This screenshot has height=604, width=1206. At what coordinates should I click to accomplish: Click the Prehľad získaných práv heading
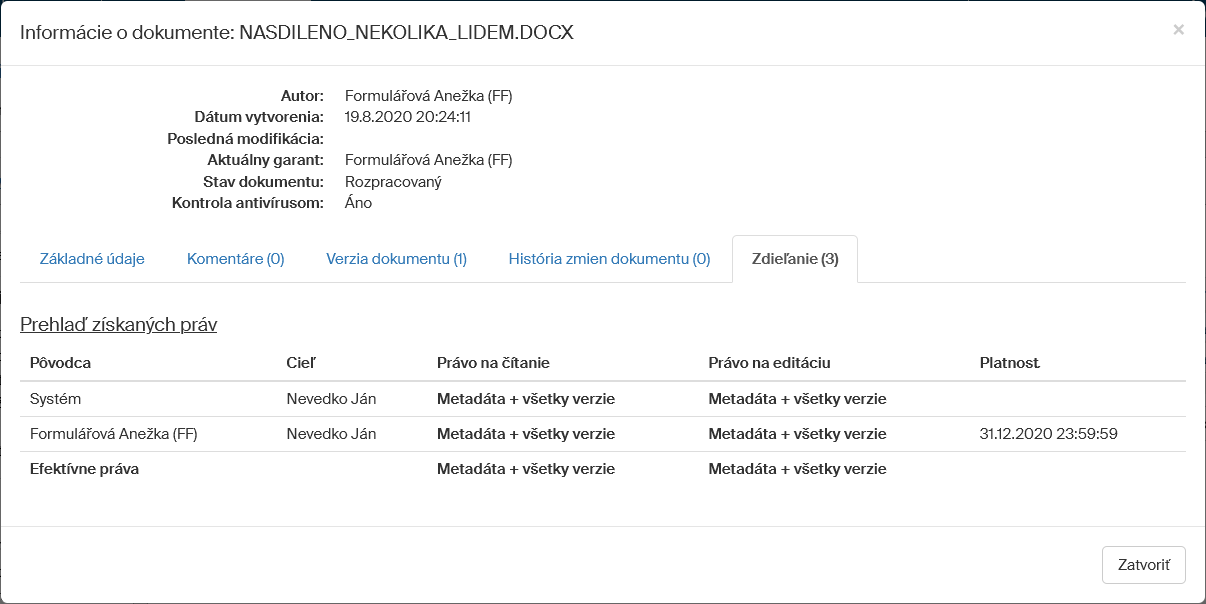tap(118, 325)
